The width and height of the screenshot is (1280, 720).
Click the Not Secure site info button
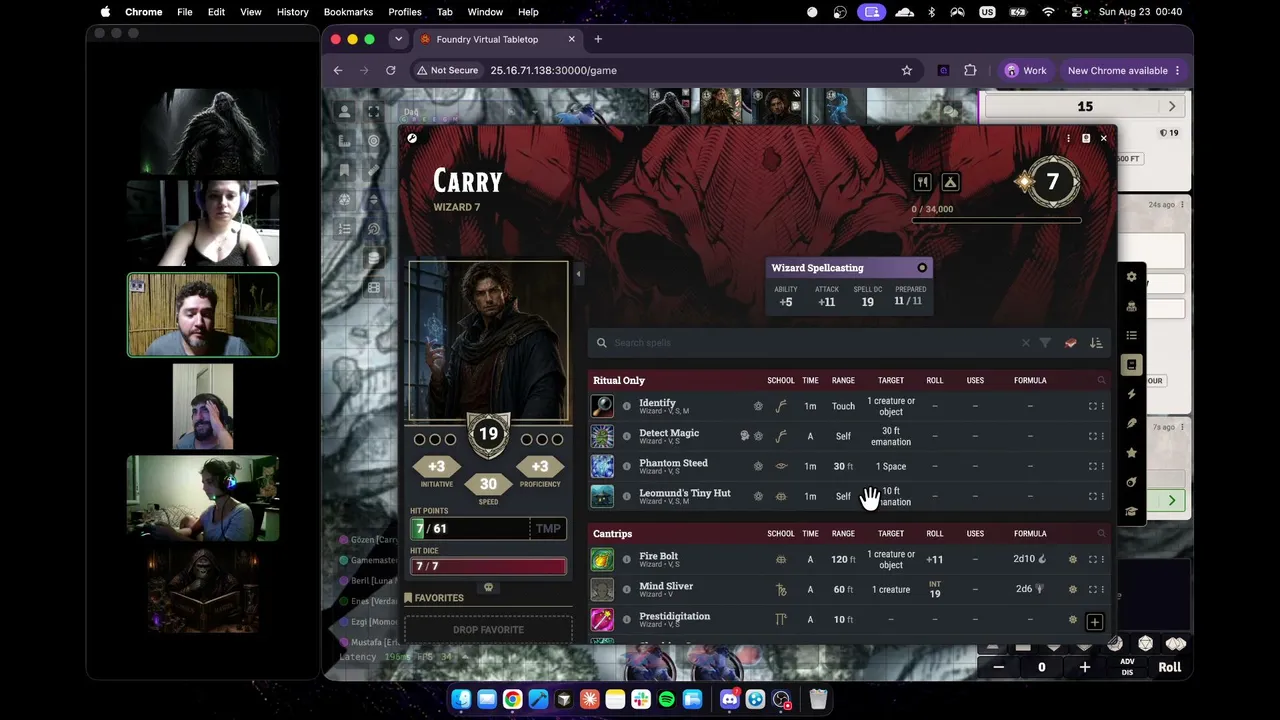(x=447, y=70)
